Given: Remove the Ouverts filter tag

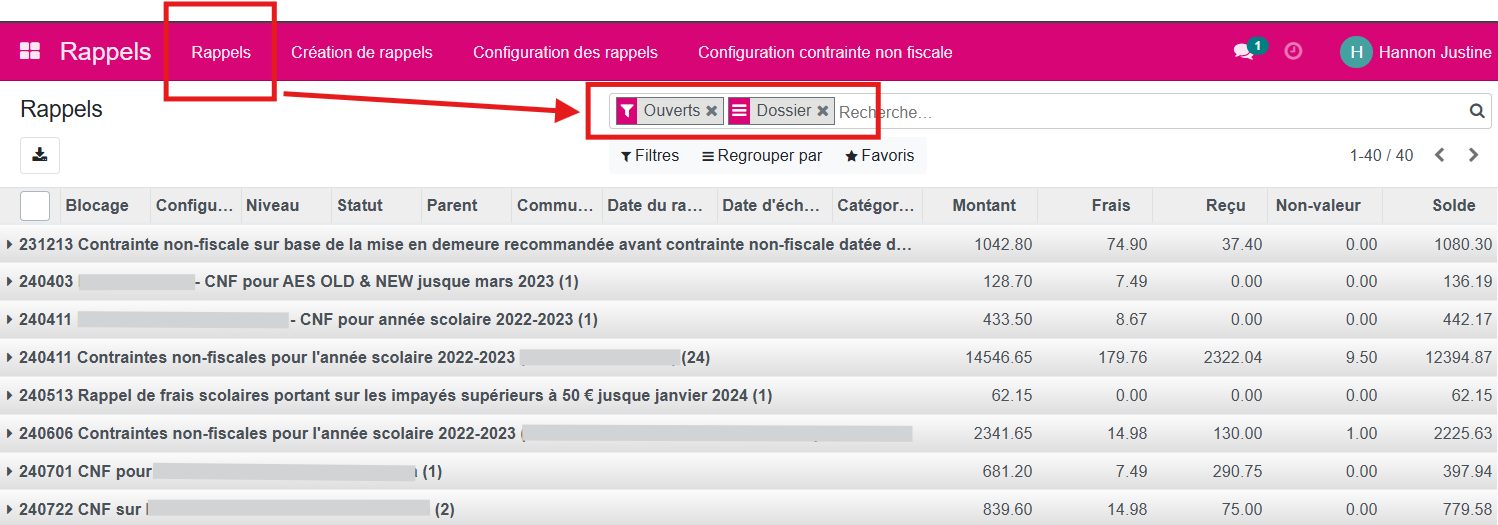Looking at the screenshot, I should [712, 111].
